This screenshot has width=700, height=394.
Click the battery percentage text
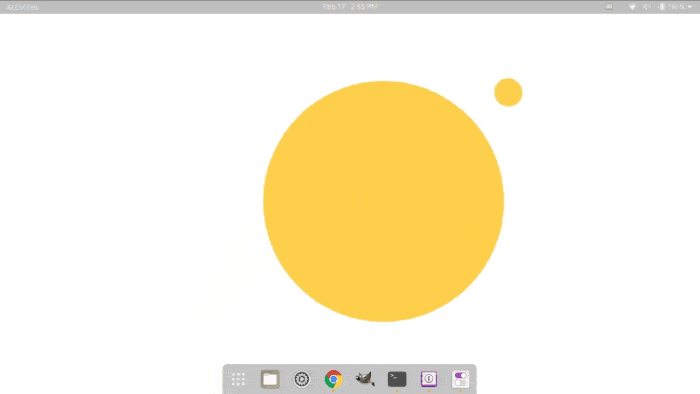coord(676,7)
